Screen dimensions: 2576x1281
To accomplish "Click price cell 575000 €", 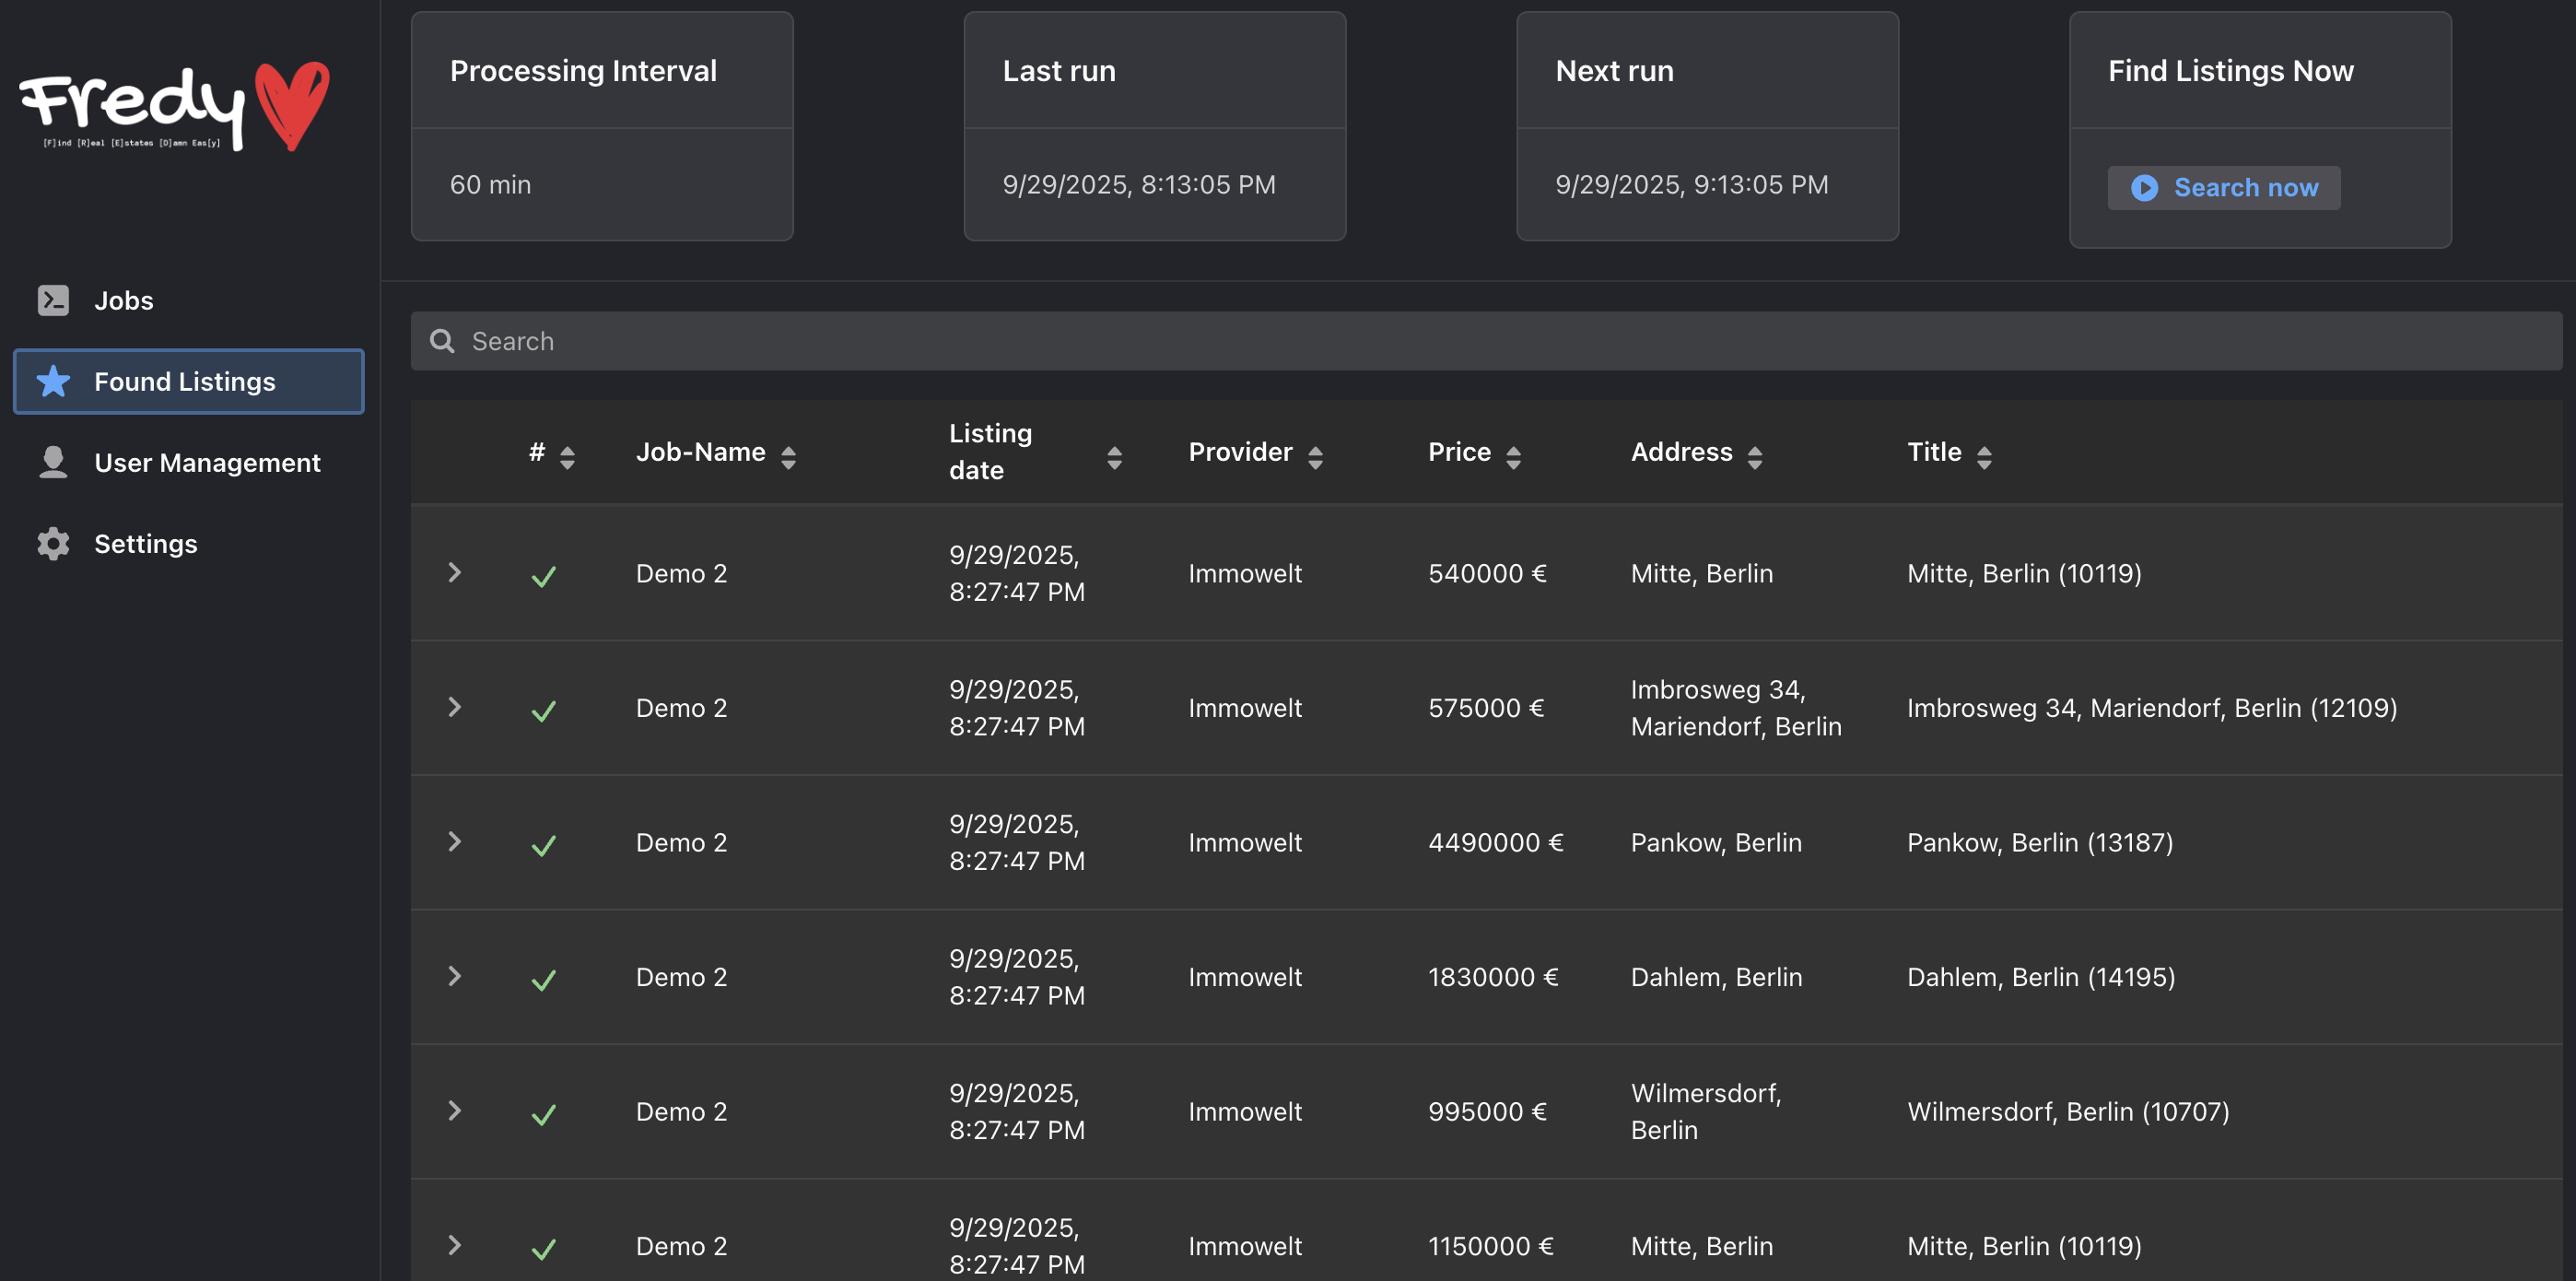I will 1486,708.
